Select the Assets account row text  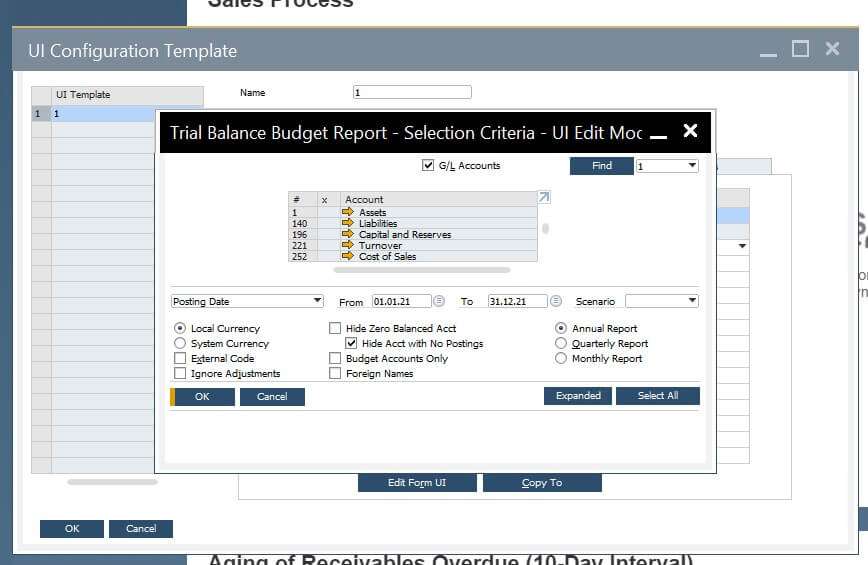373,212
